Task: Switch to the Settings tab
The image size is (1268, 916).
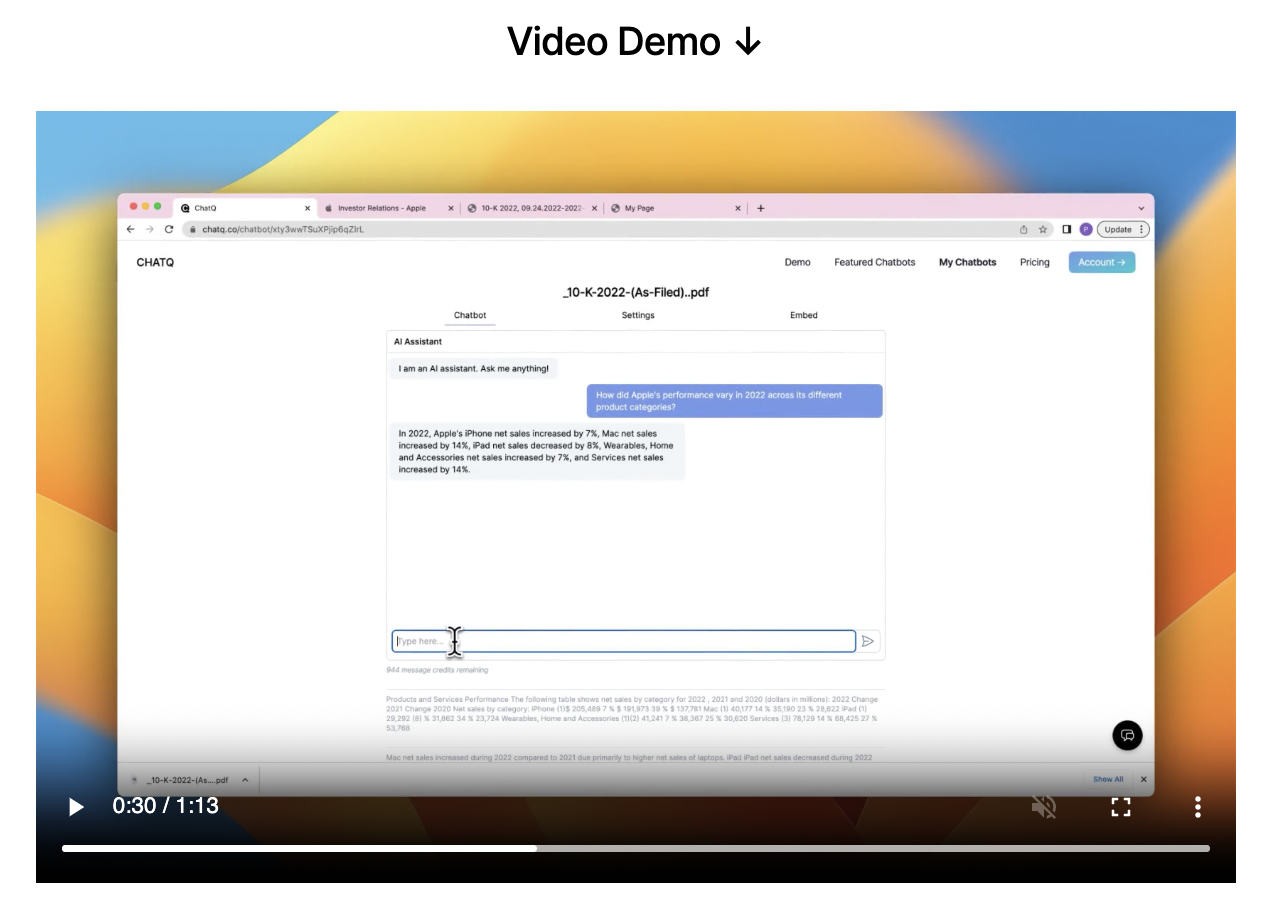Action: pos(638,315)
